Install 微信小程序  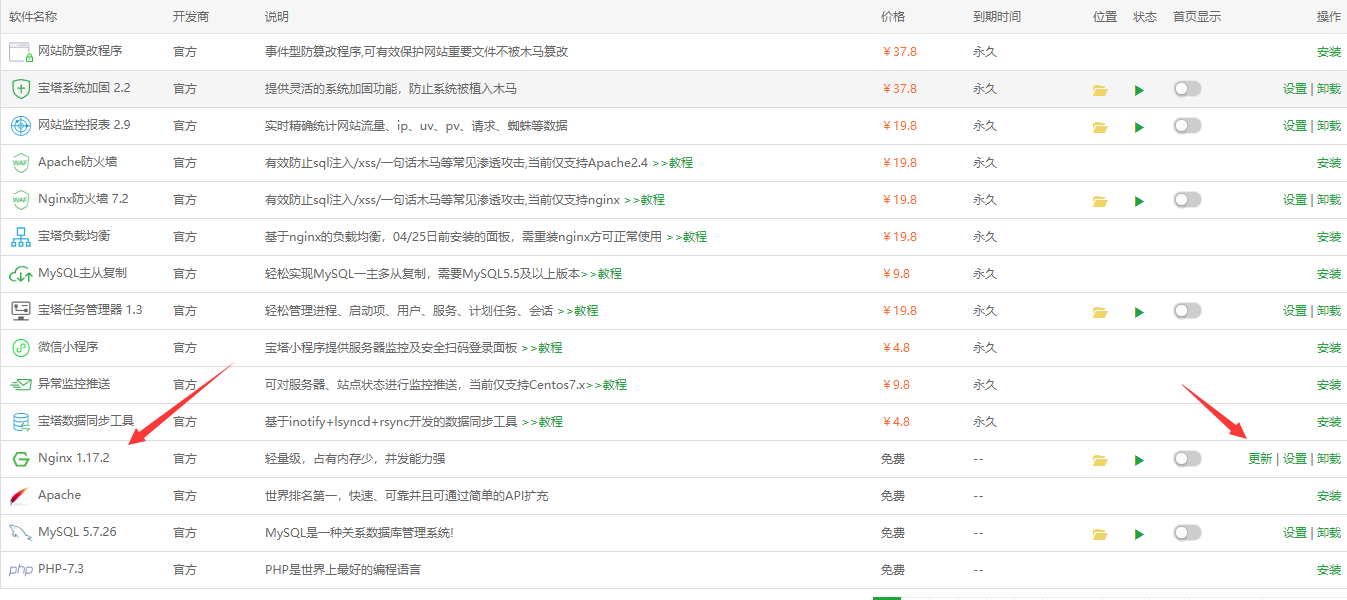coord(1329,348)
